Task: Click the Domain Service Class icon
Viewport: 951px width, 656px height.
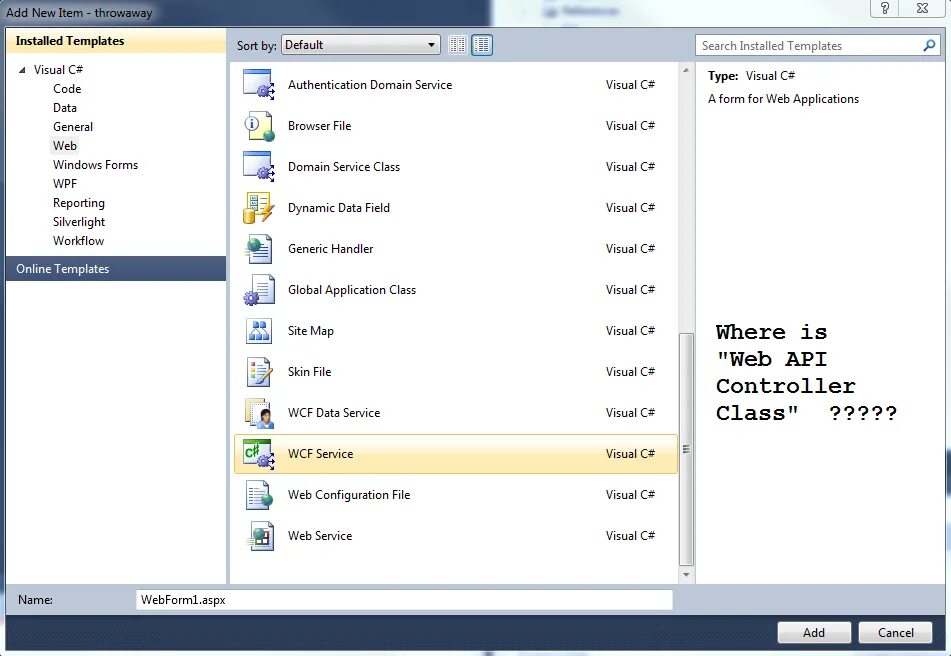Action: tap(259, 167)
